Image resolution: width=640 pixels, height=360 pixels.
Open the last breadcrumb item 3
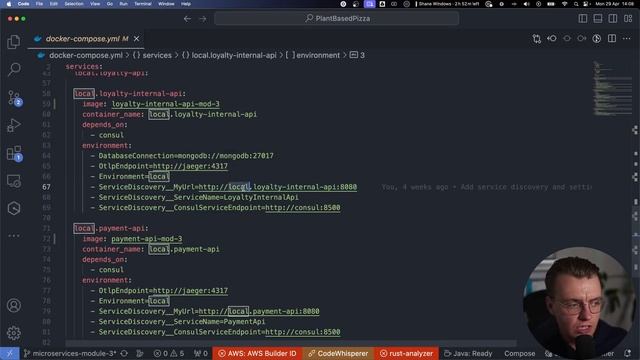pyautogui.click(x=357, y=55)
